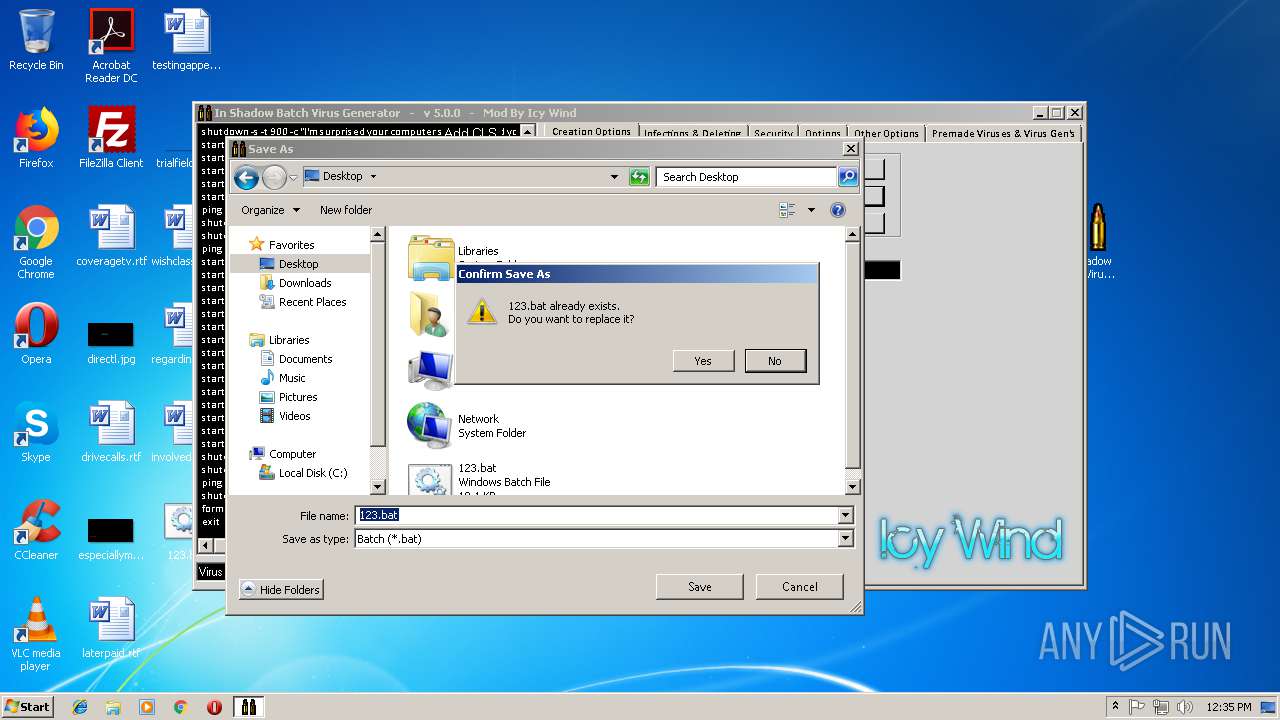This screenshot has height=720, width=1280.
Task: Refresh the Desktop folder view
Action: click(x=639, y=177)
